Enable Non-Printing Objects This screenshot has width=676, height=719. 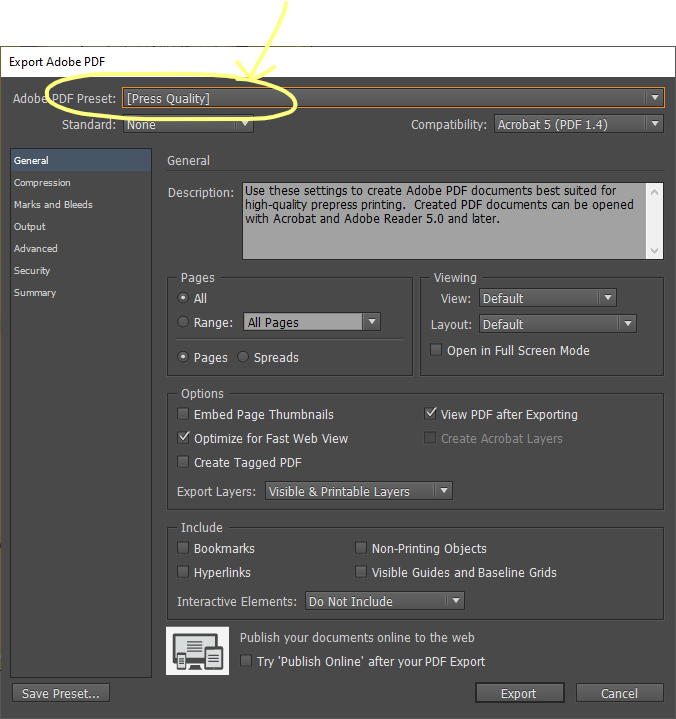(x=361, y=548)
